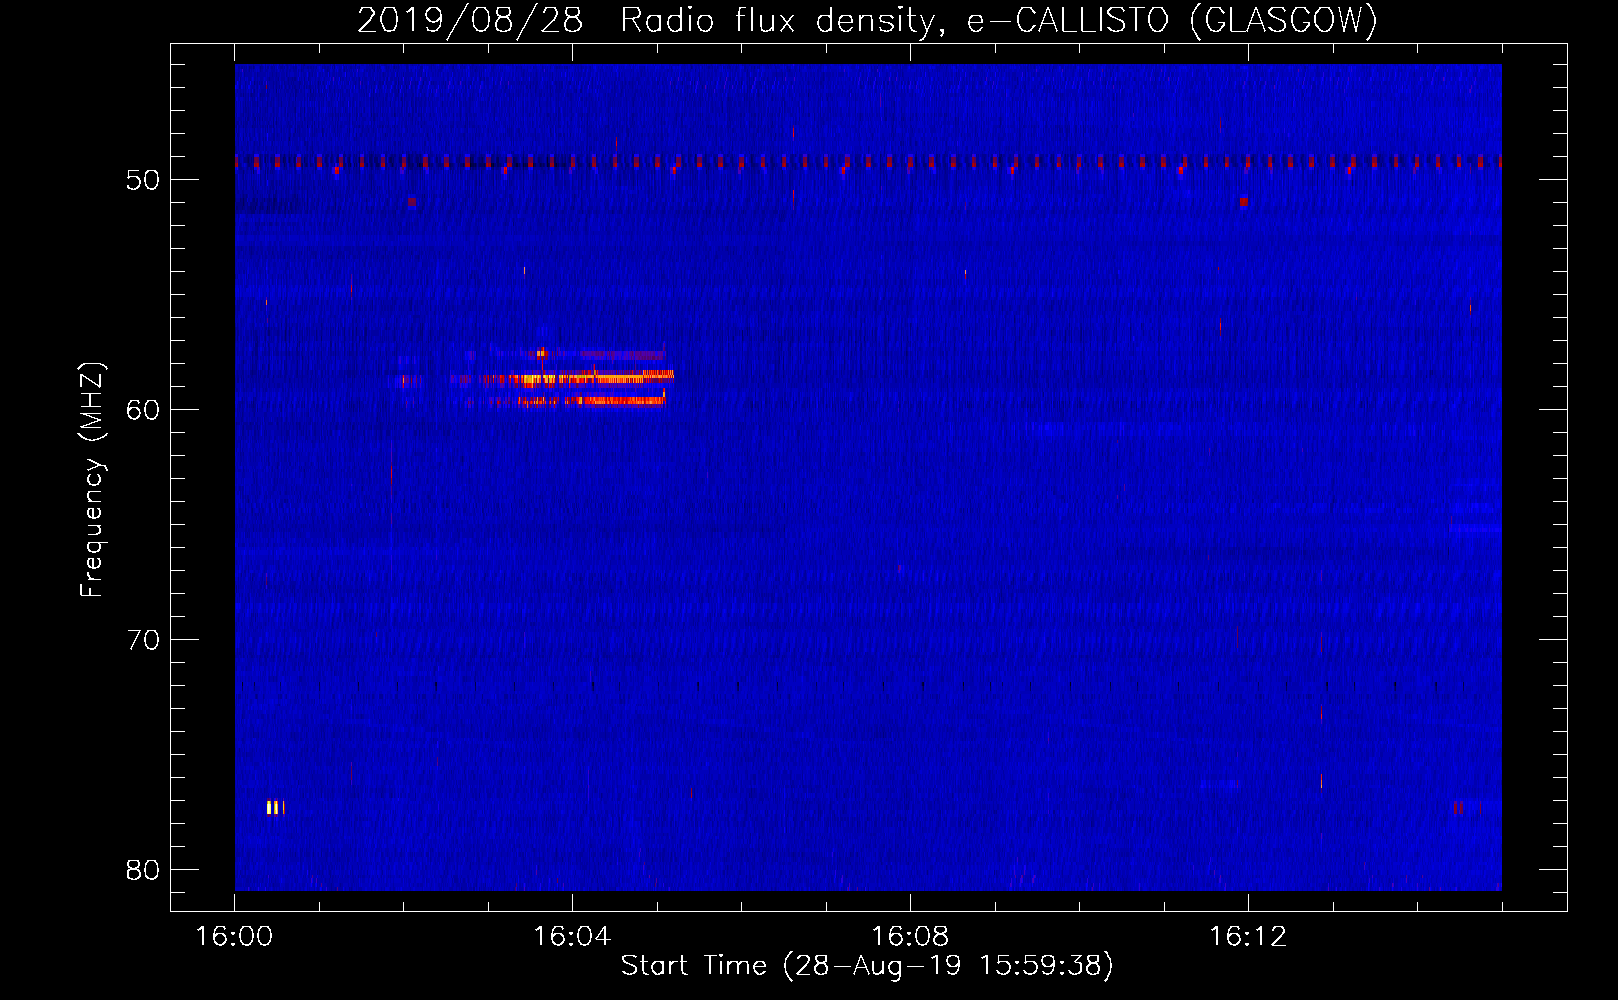This screenshot has width=1618, height=1000.
Task: Click the yellow spikes near 77 MHz at 16:00
Action: [x=275, y=807]
